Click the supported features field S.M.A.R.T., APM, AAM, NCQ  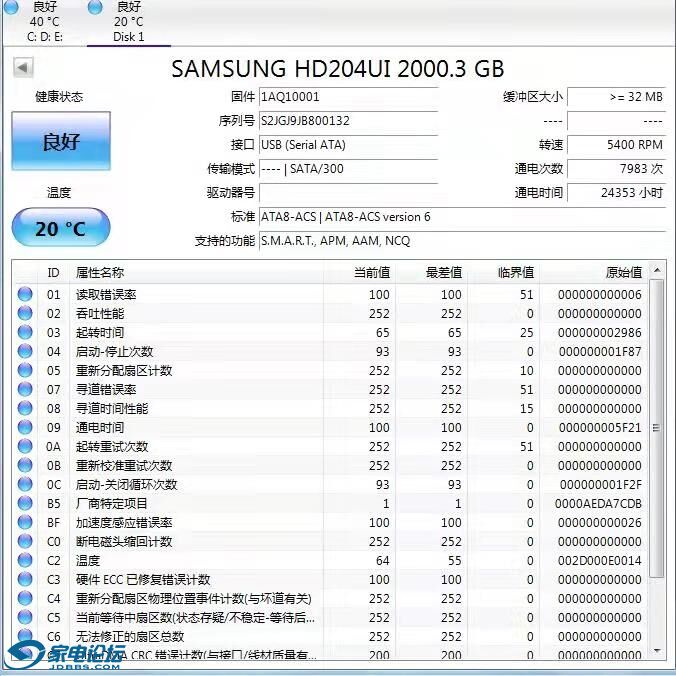[462, 241]
